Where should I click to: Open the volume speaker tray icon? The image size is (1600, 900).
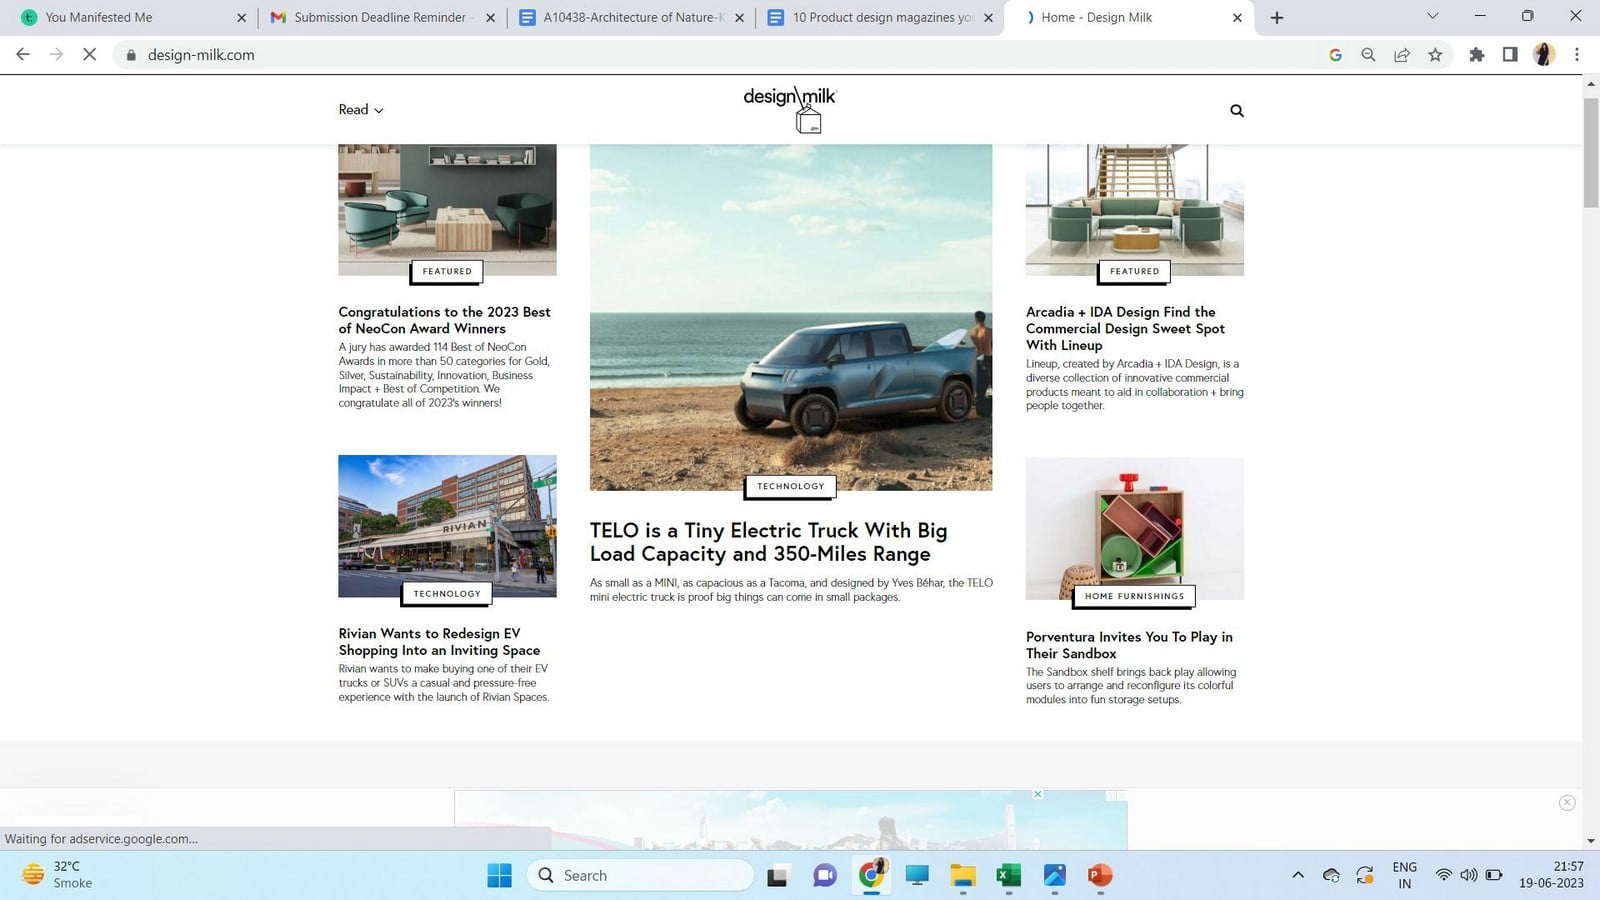point(1468,875)
